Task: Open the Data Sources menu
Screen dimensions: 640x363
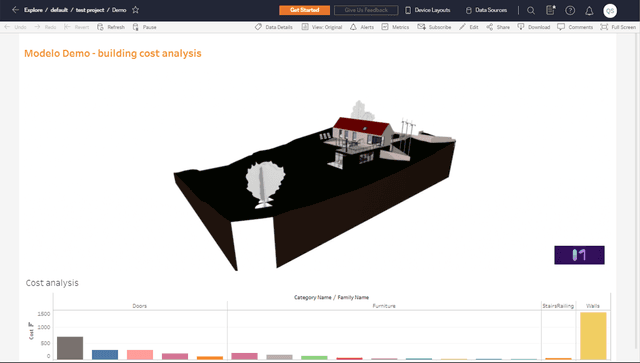Action: [486, 10]
